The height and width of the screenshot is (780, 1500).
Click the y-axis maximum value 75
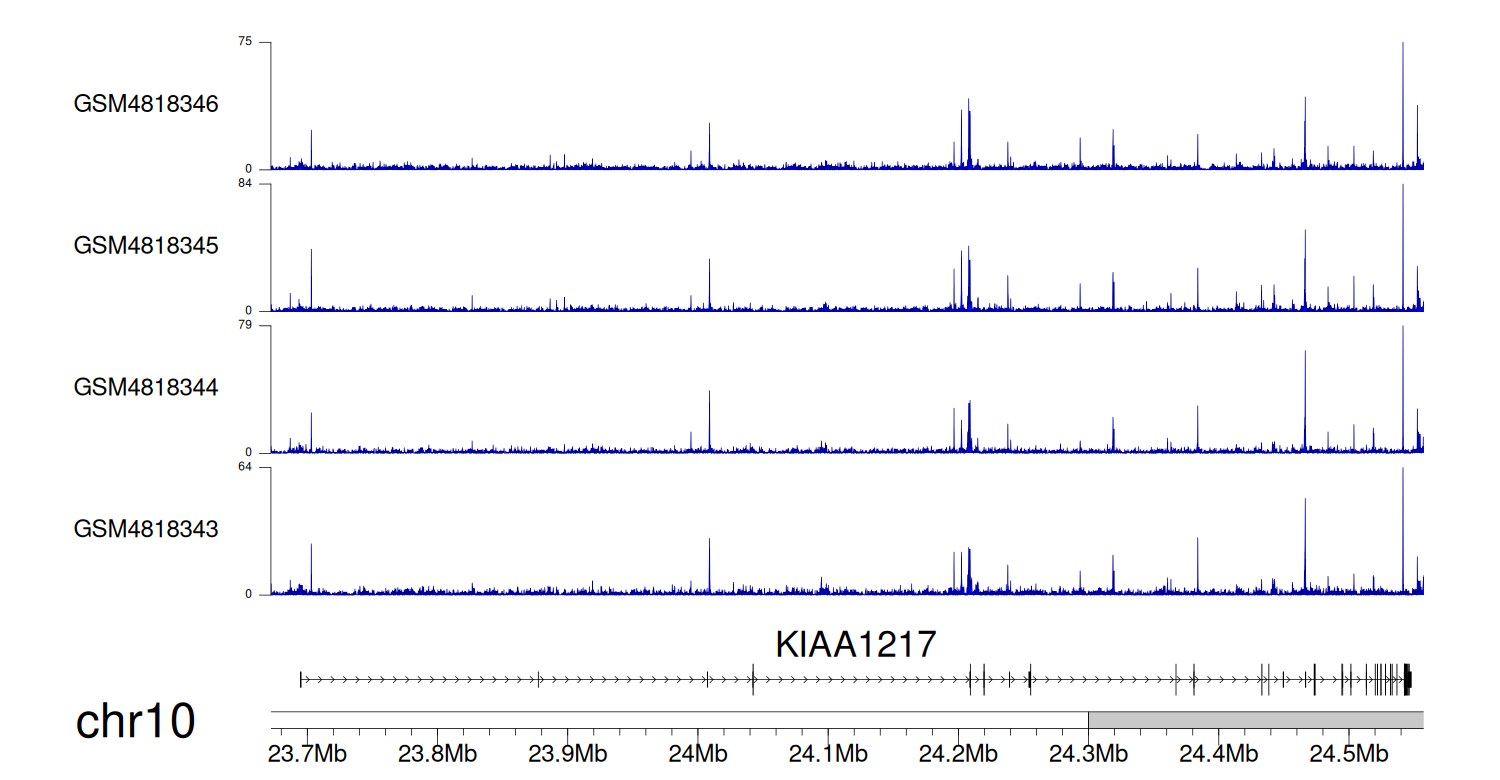245,42
